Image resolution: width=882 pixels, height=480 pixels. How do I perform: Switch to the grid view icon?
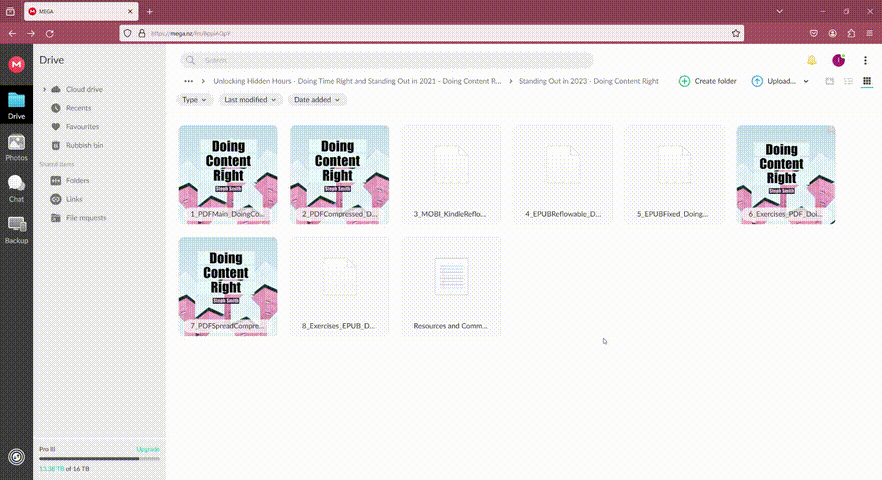click(867, 81)
